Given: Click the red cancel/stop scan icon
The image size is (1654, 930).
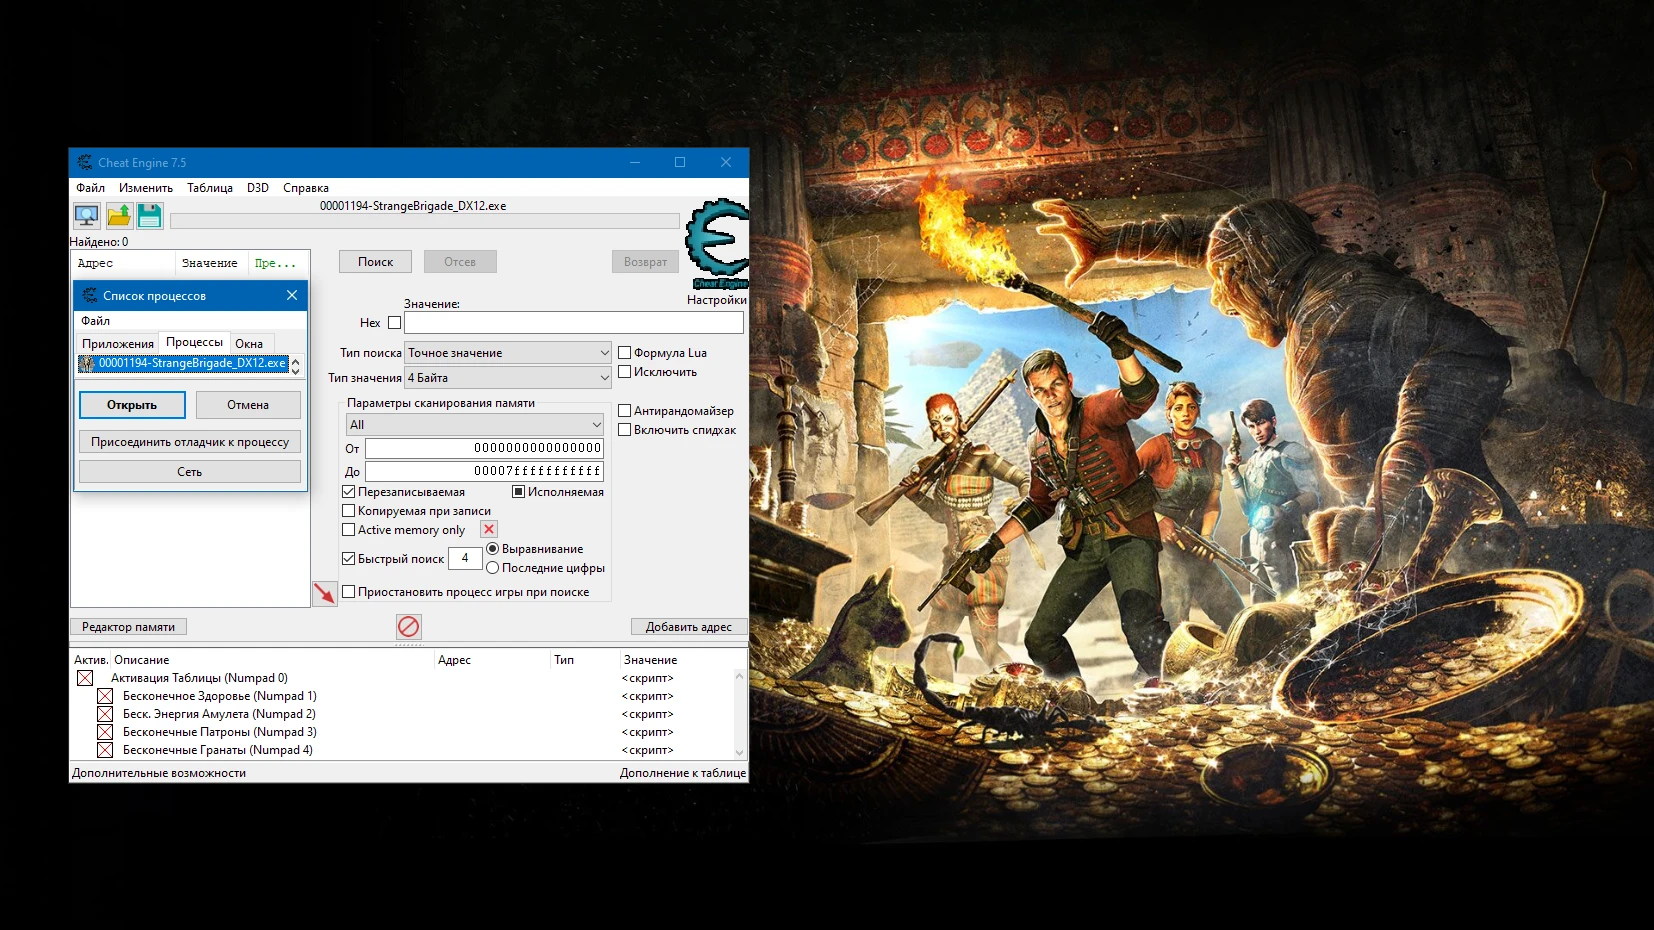Looking at the screenshot, I should (x=408, y=627).
